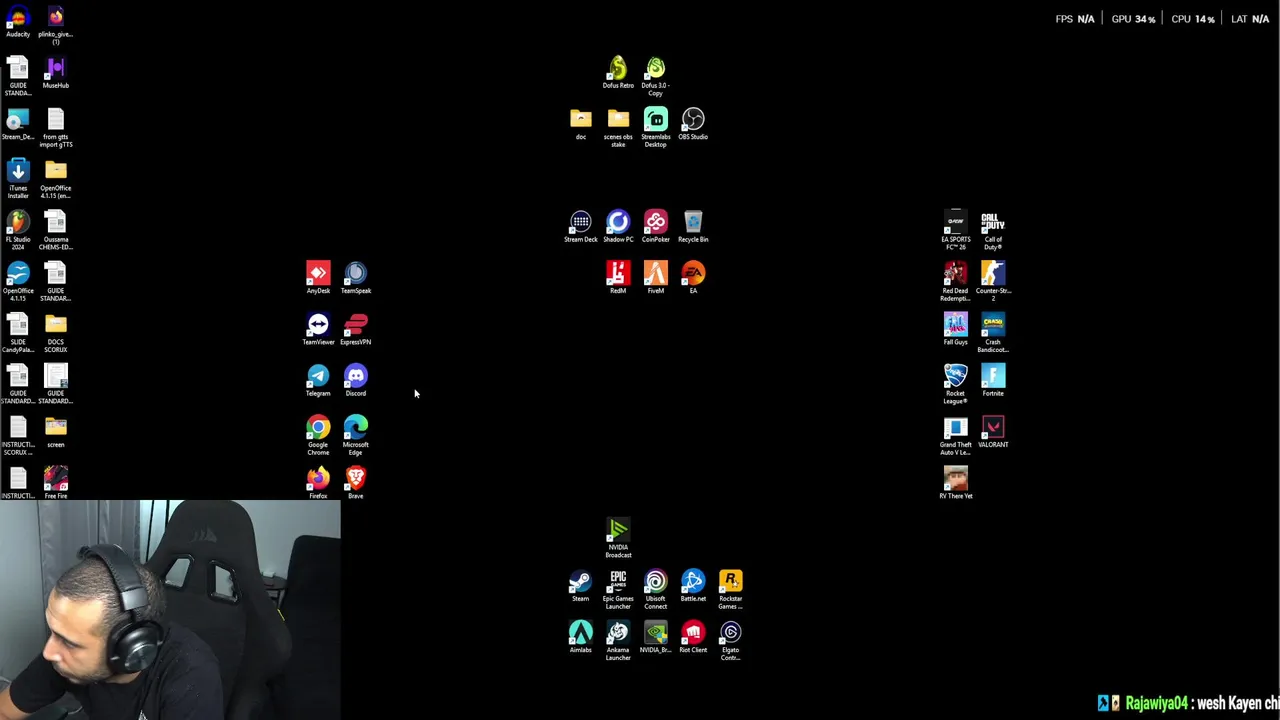This screenshot has height=720, width=1280.
Task: Open Dofus Retro shortcut
Action: point(618,73)
